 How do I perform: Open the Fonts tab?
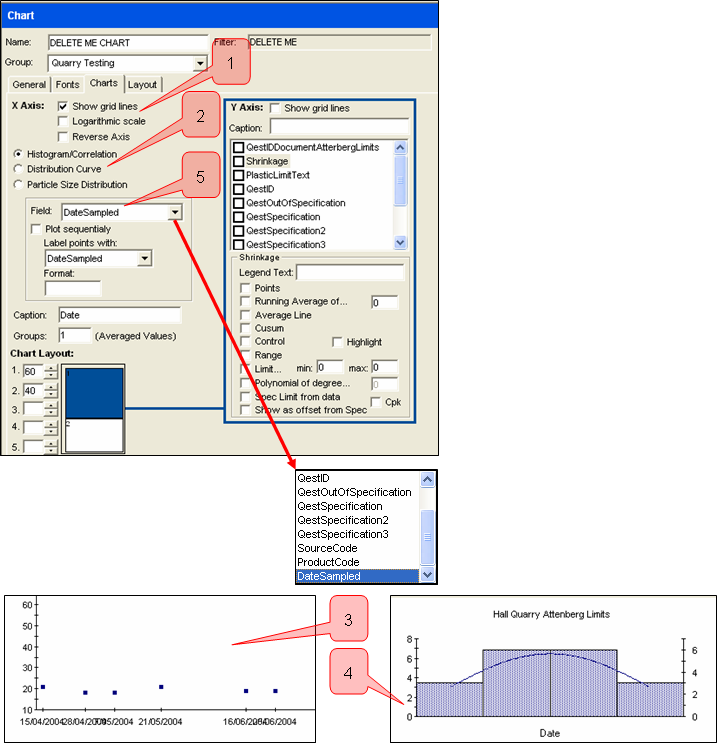pos(67,85)
